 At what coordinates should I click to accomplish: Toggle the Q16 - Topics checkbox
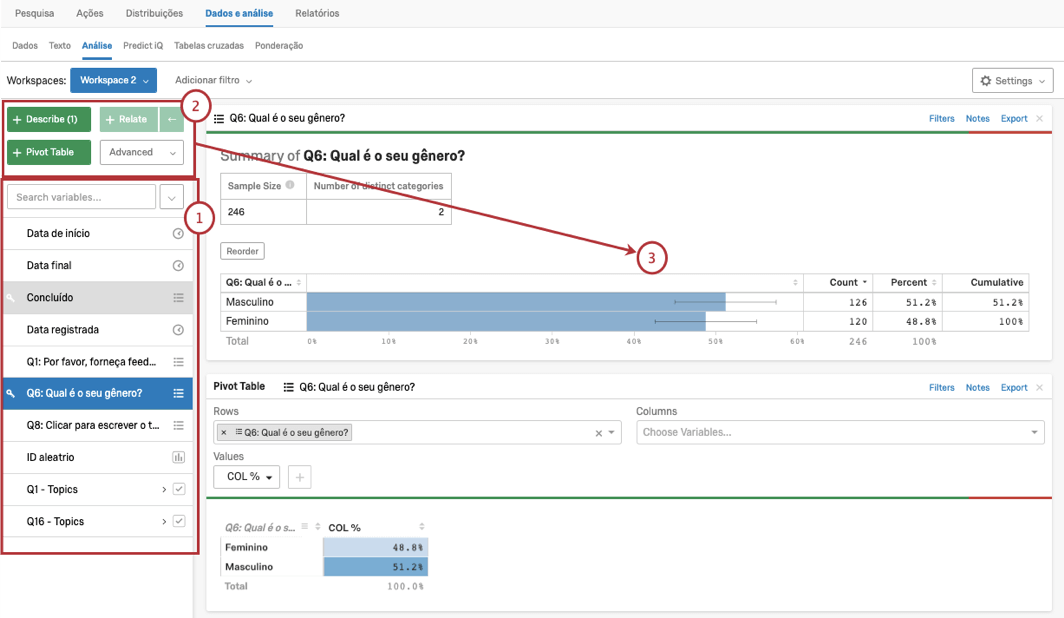click(x=179, y=521)
